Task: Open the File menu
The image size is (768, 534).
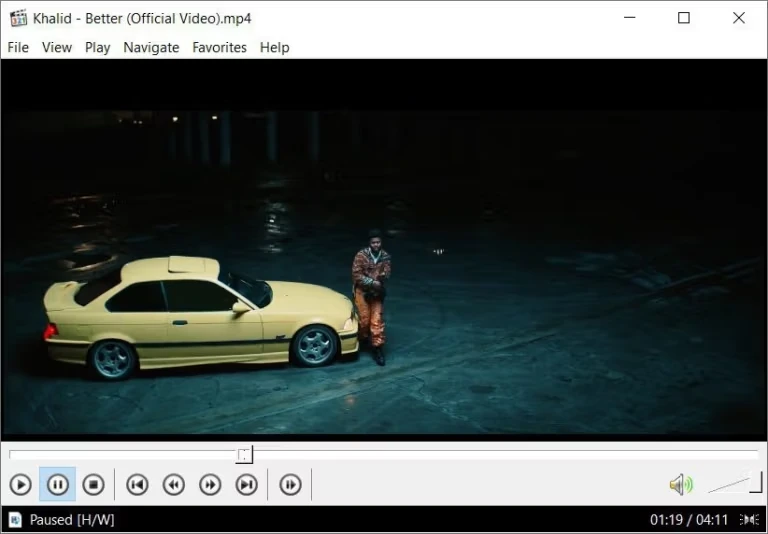Action: (x=18, y=47)
